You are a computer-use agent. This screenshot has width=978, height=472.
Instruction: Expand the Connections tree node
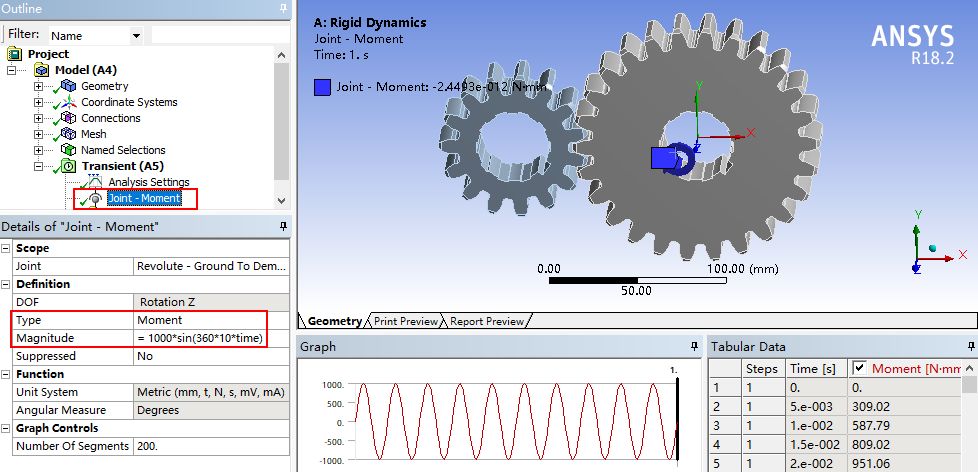39,118
